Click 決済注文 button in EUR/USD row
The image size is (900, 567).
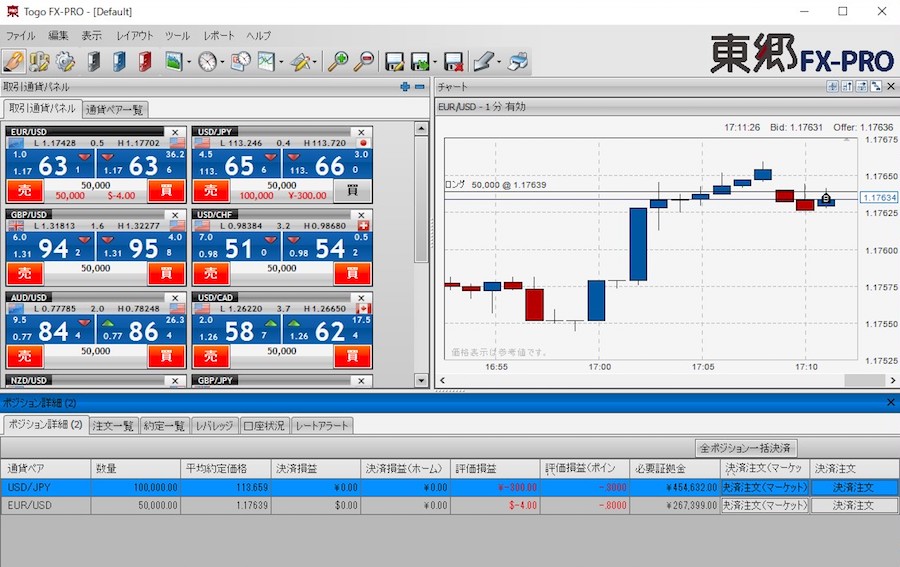(x=854, y=506)
